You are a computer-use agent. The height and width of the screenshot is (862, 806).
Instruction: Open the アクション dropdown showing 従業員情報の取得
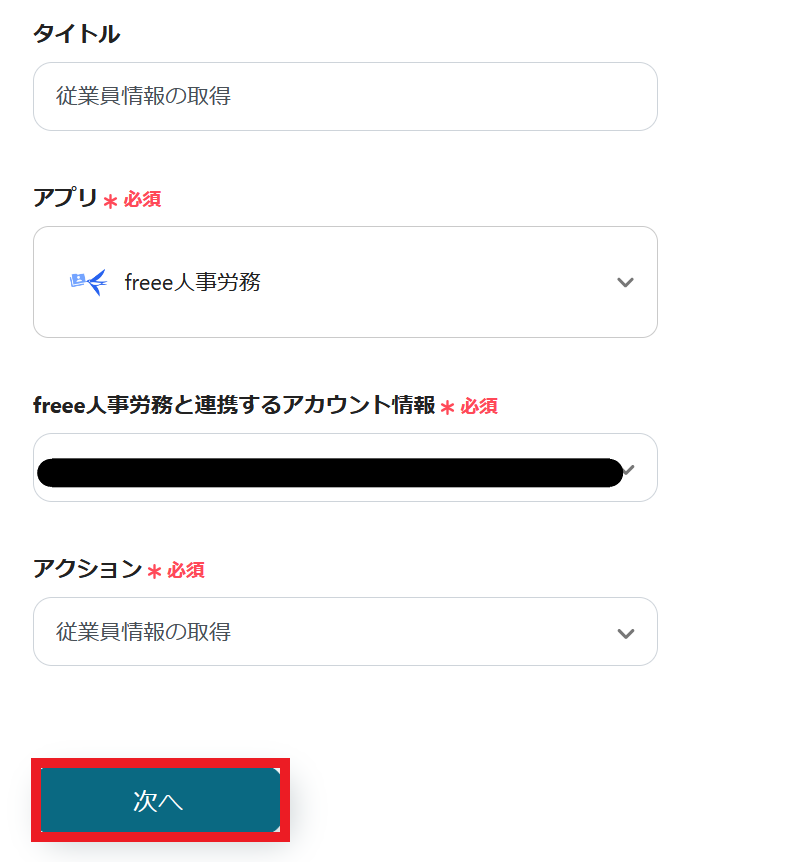(x=345, y=632)
